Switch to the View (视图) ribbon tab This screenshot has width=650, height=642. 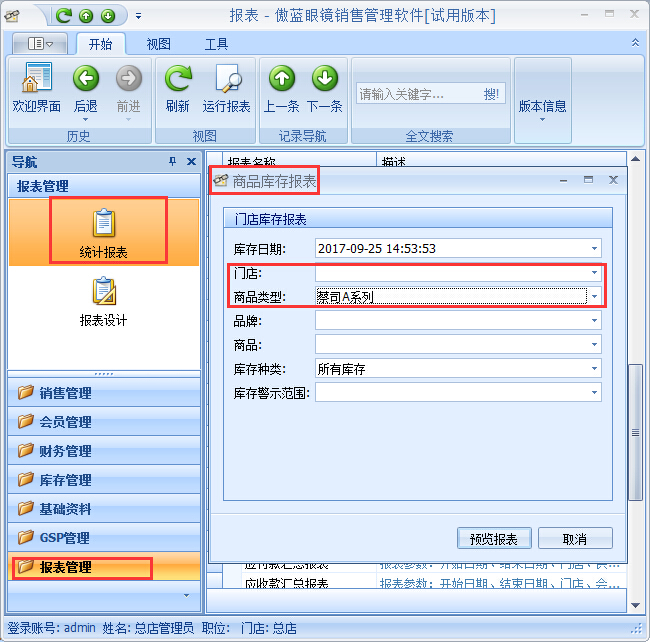[x=158, y=44]
